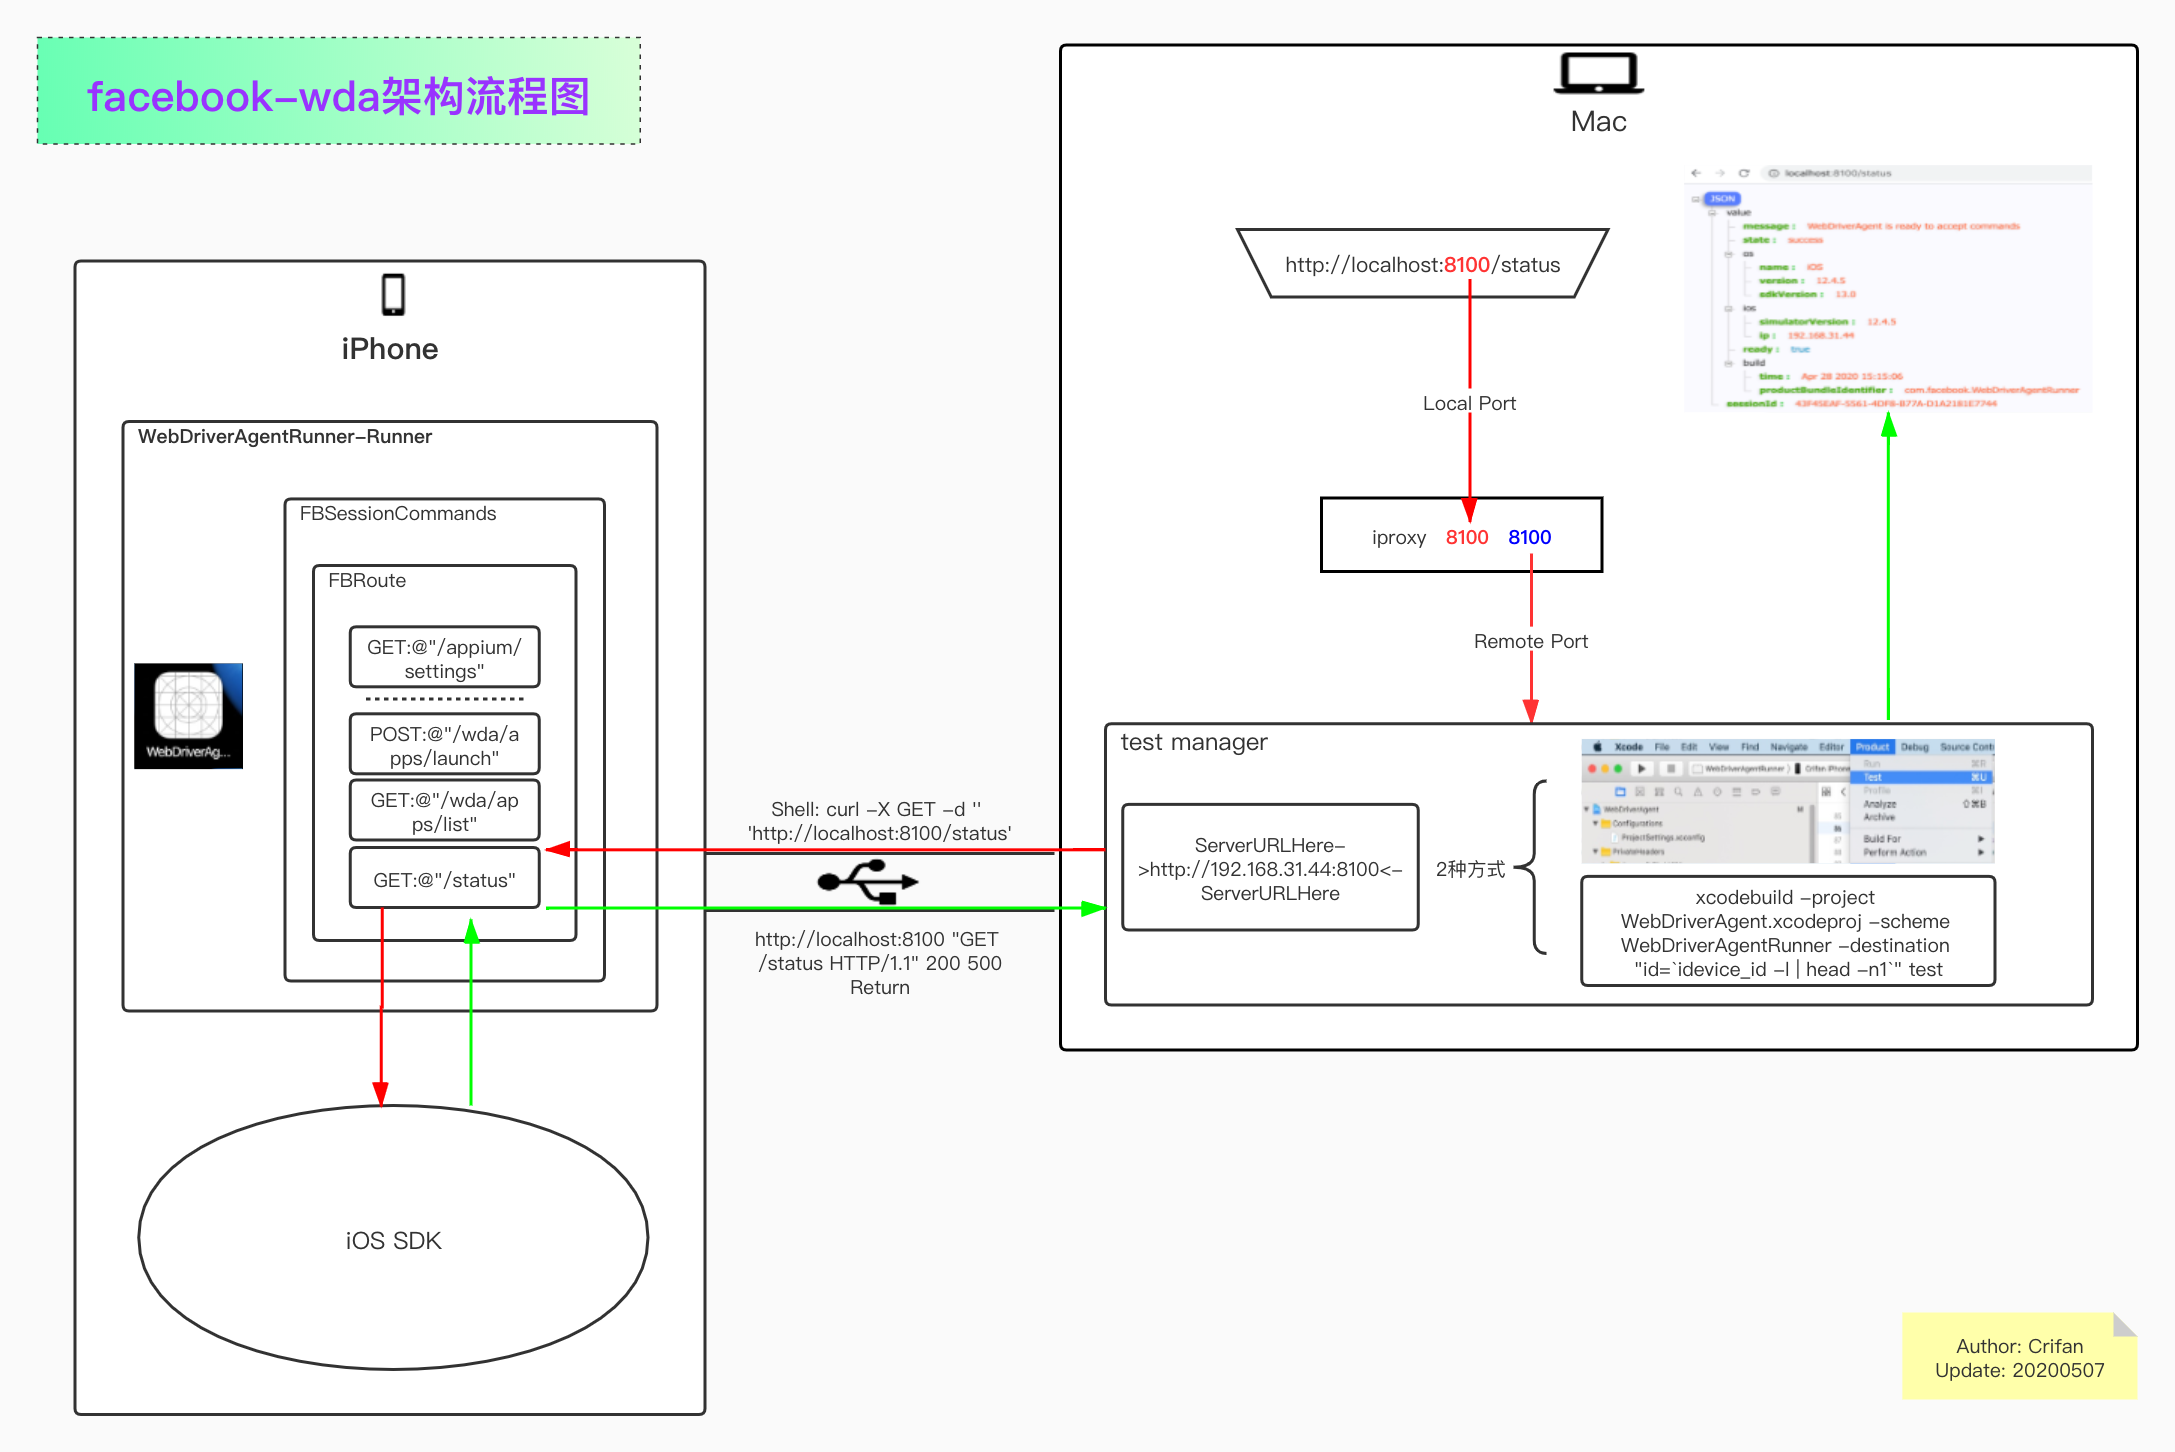Click the FBSessionCommands label

(x=398, y=513)
